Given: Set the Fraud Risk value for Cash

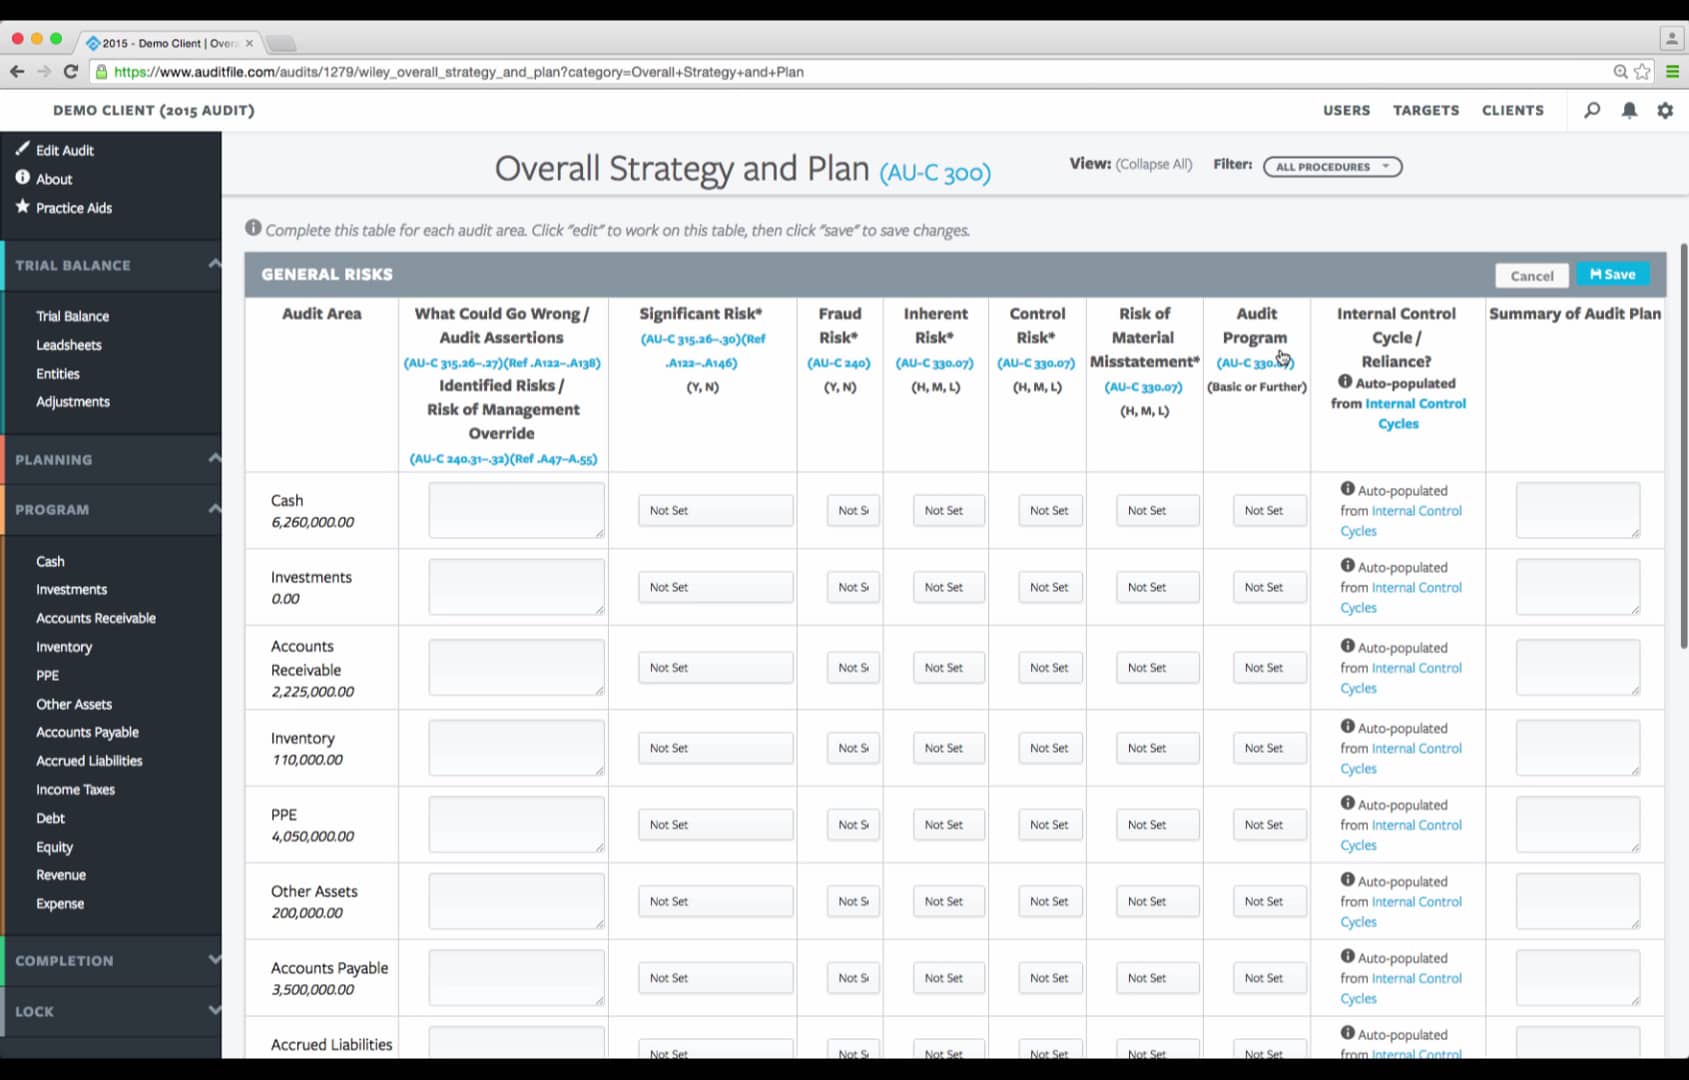Looking at the screenshot, I should coord(852,510).
